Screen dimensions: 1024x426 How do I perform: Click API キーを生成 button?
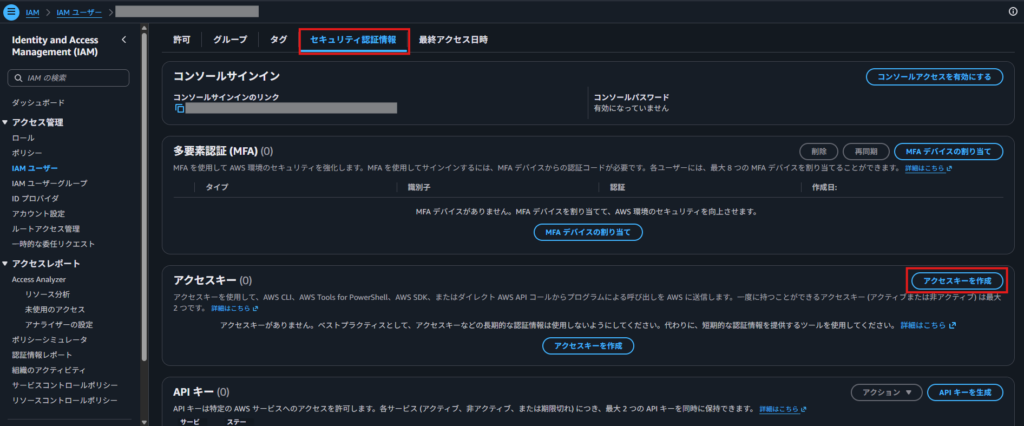pos(965,393)
